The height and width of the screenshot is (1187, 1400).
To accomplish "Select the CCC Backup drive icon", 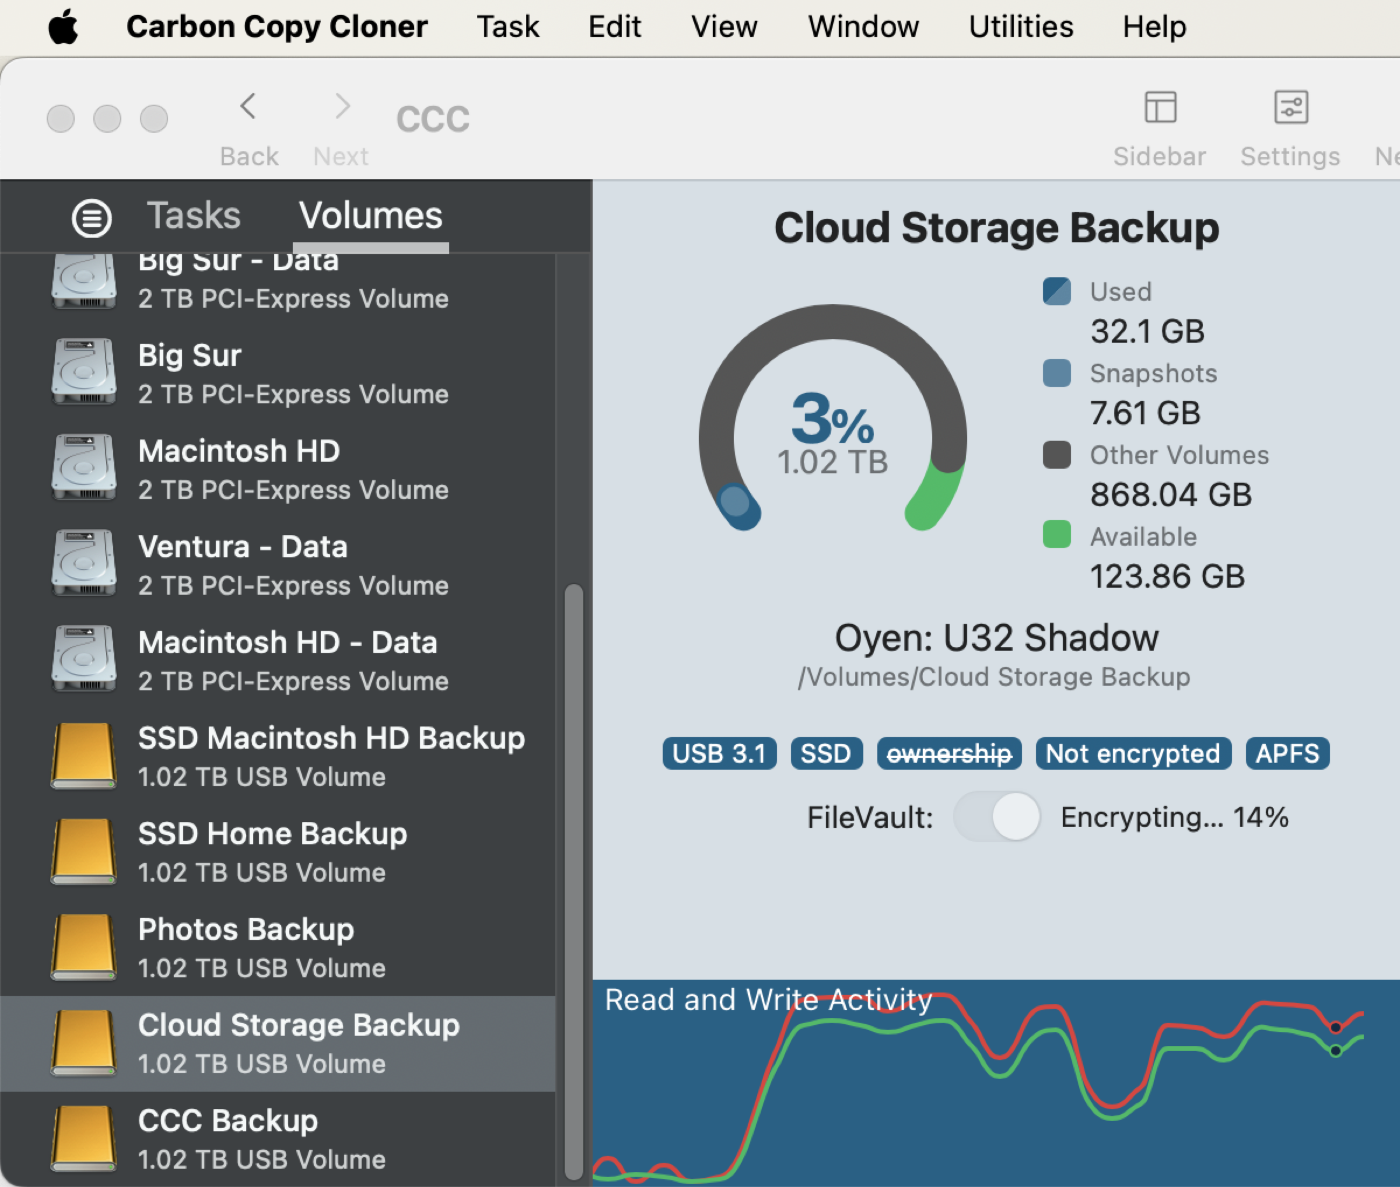I will [84, 1139].
